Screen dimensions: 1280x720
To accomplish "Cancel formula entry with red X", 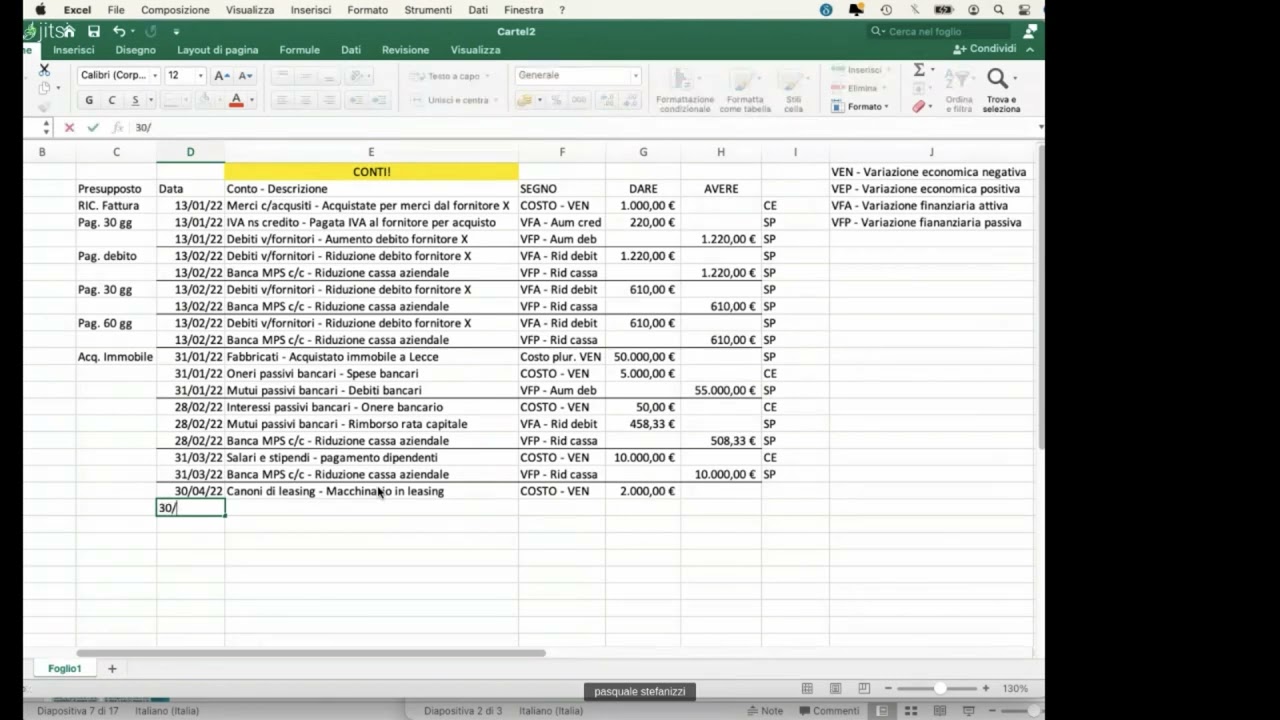I will (69, 127).
